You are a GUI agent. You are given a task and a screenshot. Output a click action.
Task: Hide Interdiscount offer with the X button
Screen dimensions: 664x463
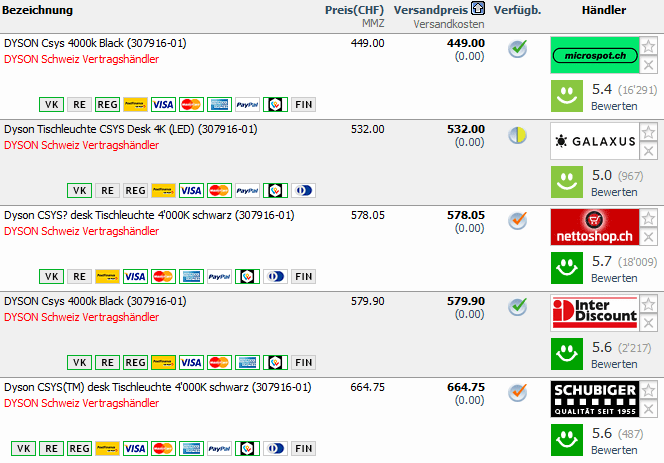649,322
